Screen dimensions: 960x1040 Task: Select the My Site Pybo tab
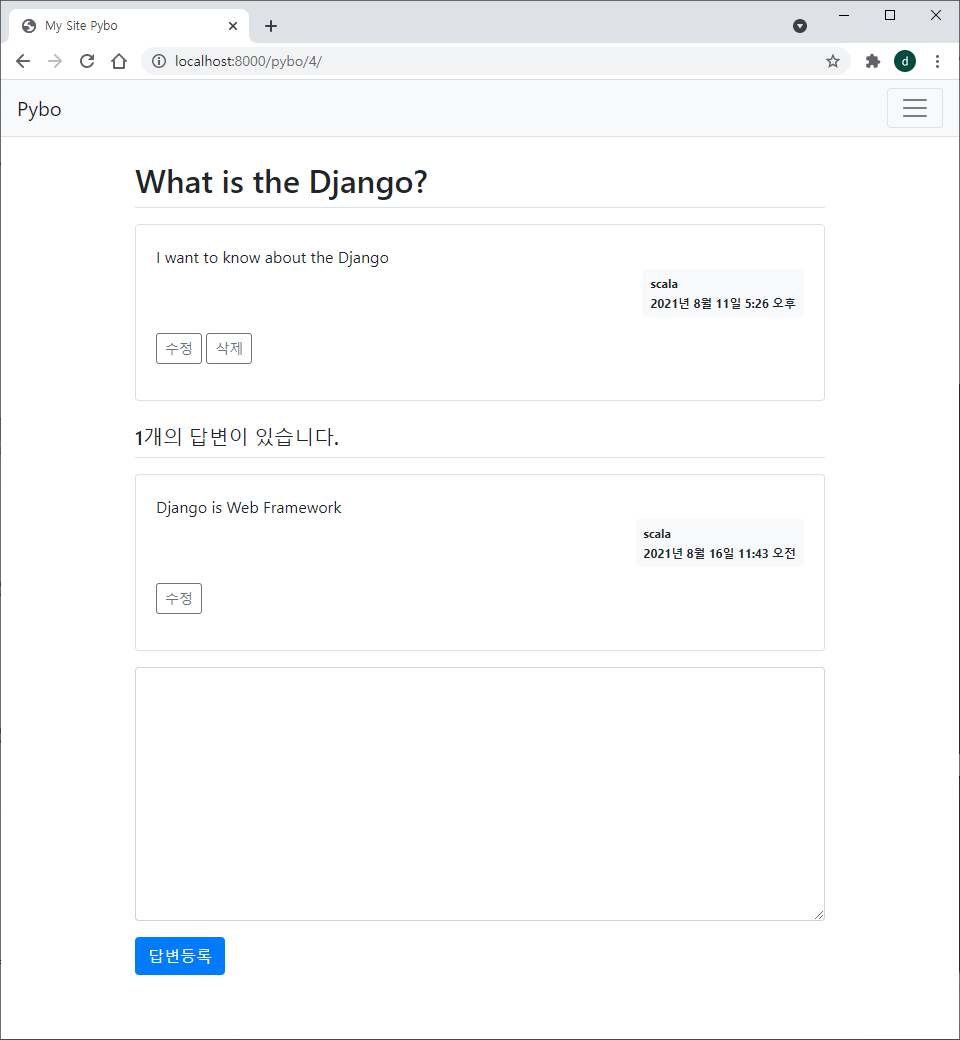pyautogui.click(x=129, y=26)
